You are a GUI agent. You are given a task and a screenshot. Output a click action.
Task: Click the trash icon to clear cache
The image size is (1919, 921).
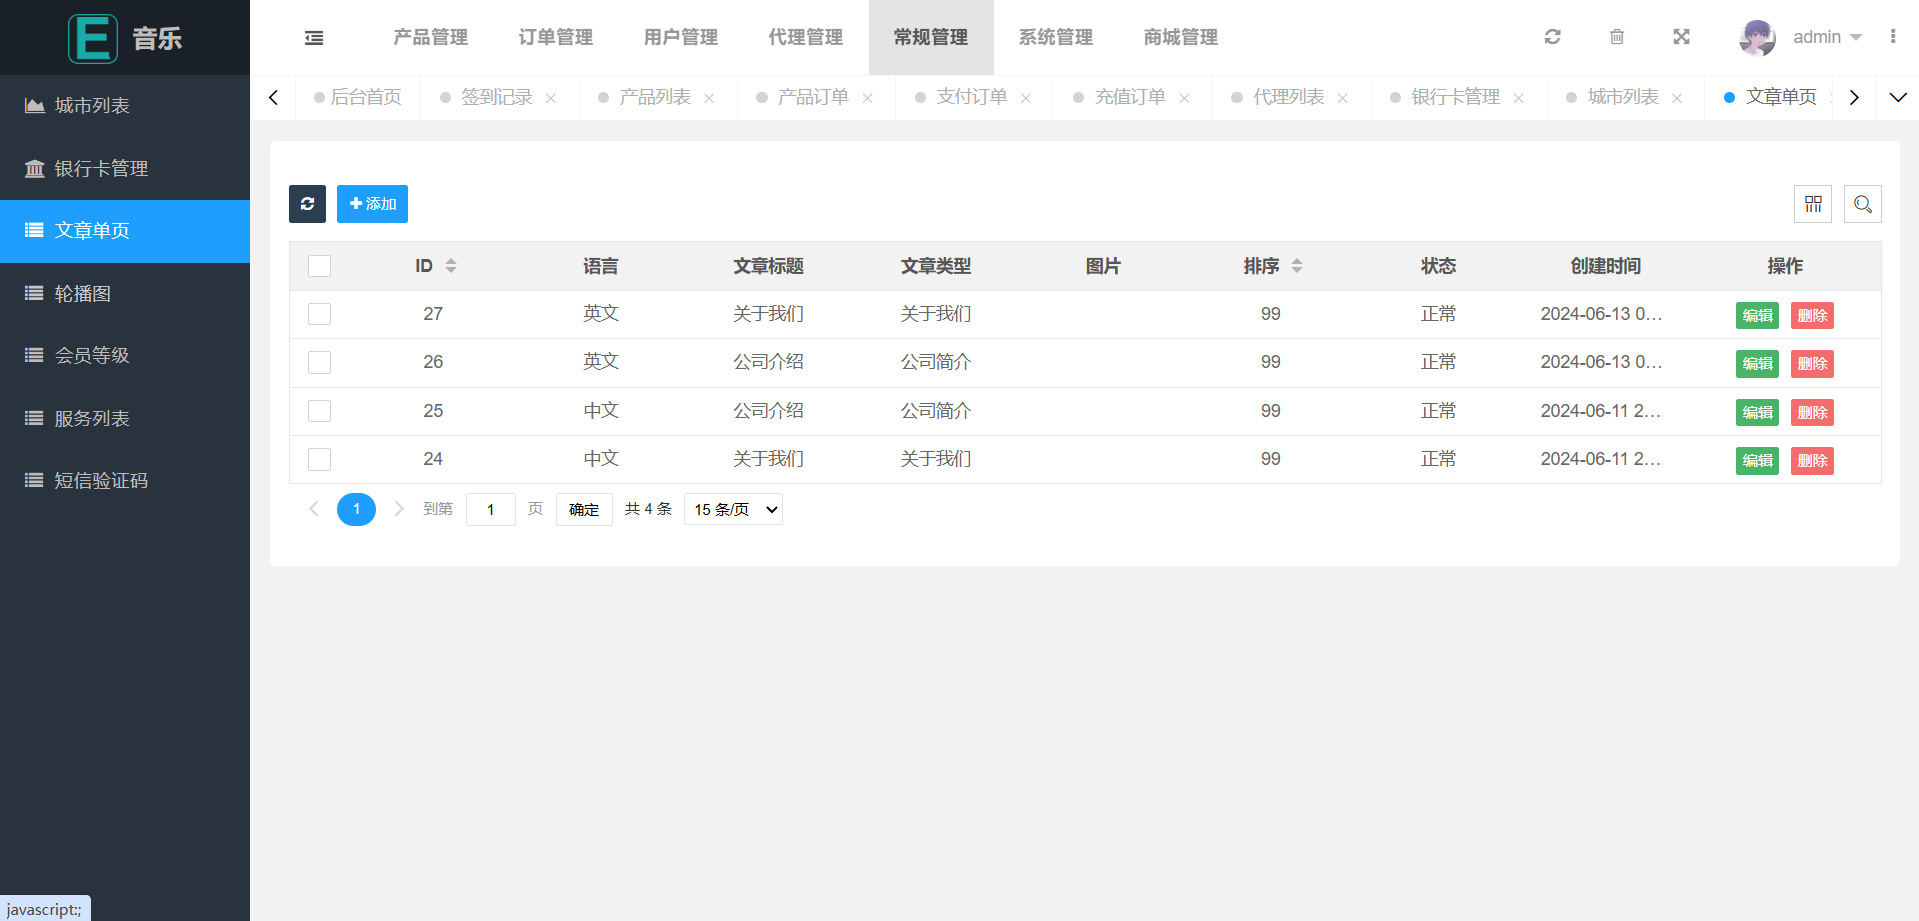[x=1617, y=37]
